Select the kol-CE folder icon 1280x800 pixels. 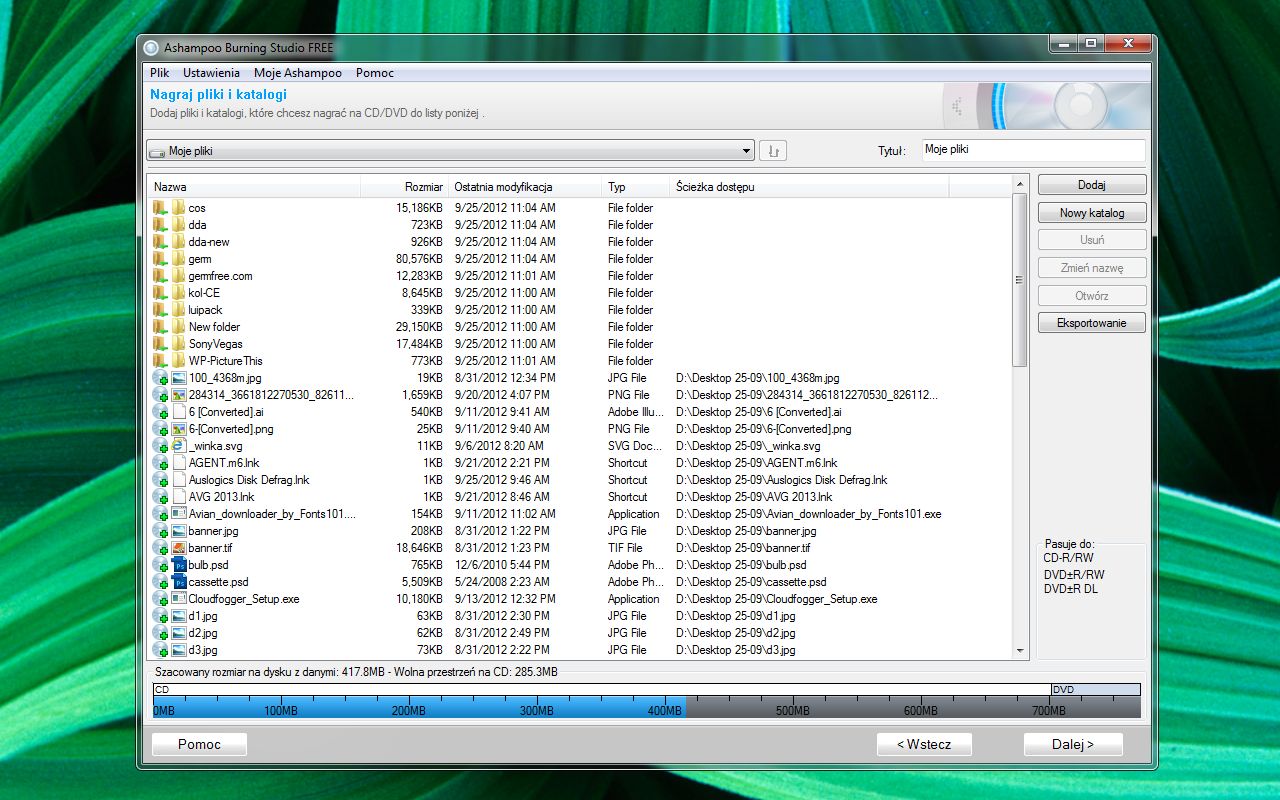pyautogui.click(x=179, y=293)
